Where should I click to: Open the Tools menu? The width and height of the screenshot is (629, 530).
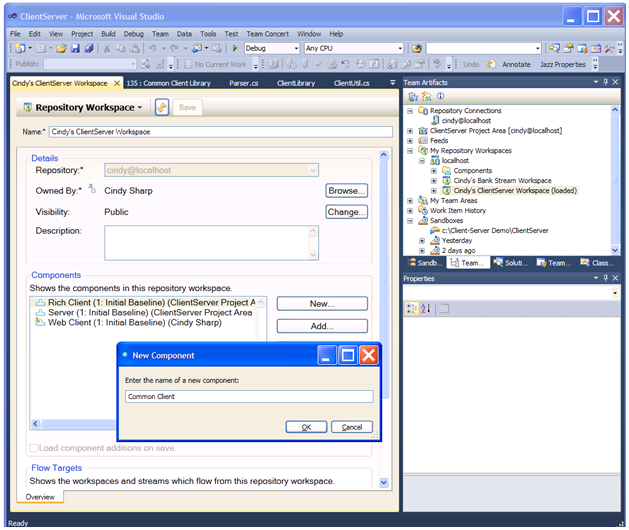[x=208, y=34]
